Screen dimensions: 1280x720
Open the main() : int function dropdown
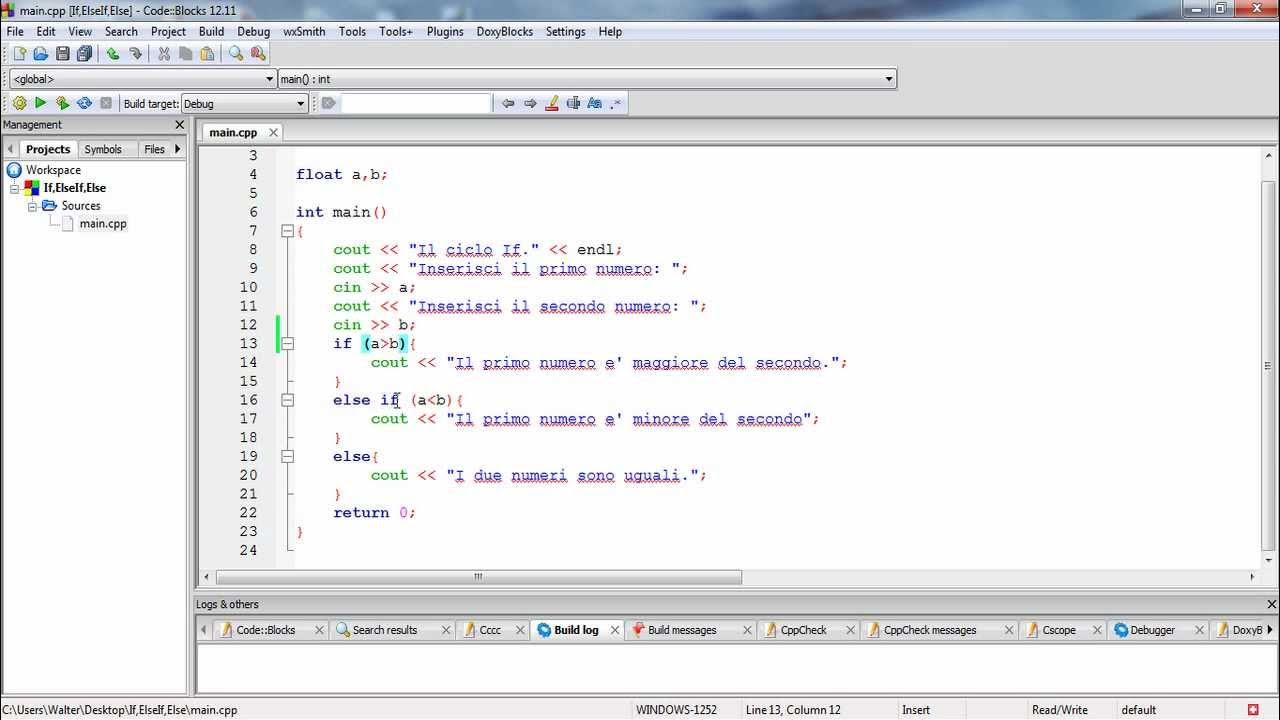[889, 79]
